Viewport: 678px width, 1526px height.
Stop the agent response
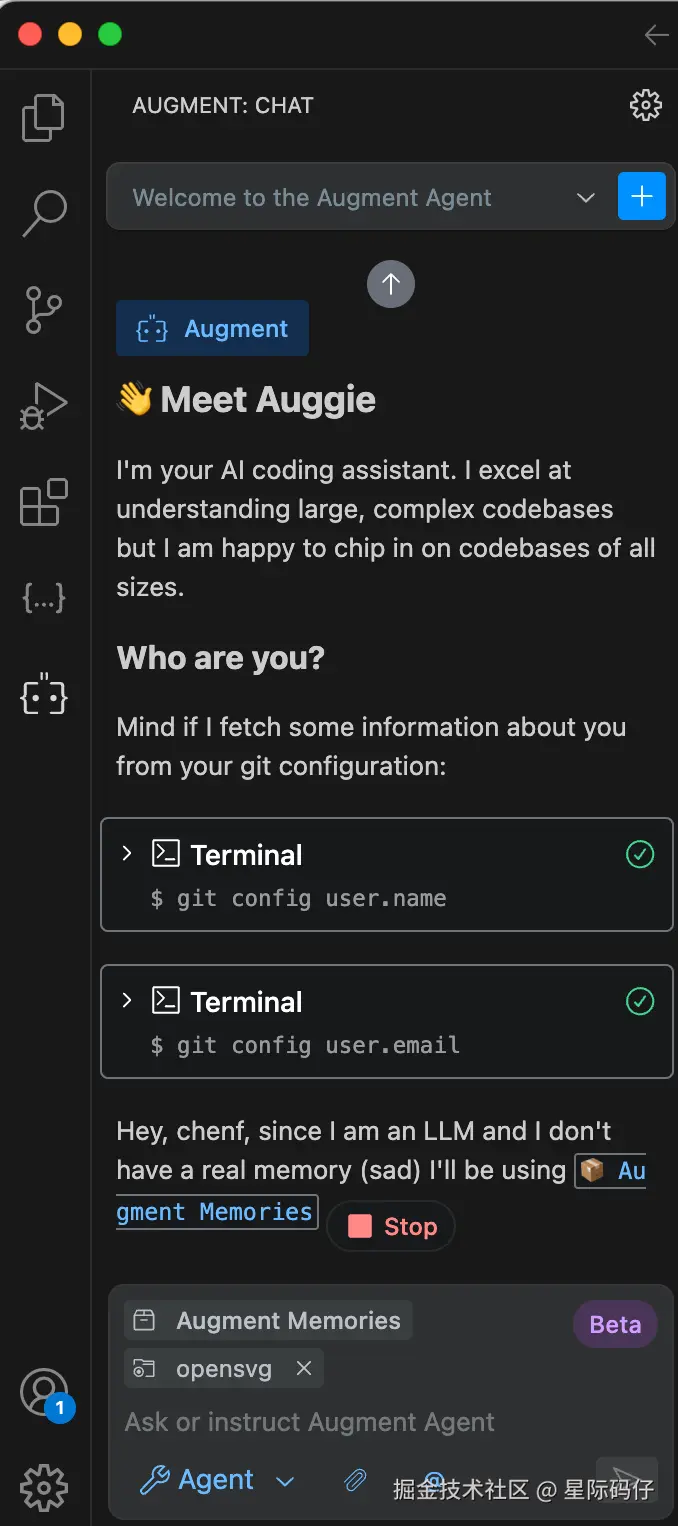tap(392, 1227)
